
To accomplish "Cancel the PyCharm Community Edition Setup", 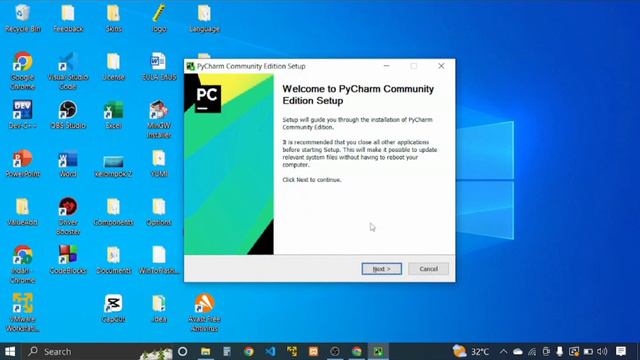I will point(428,269).
